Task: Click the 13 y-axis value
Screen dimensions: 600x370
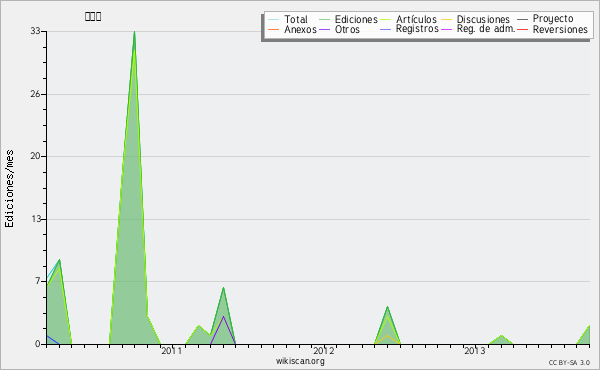Action: 36,219
